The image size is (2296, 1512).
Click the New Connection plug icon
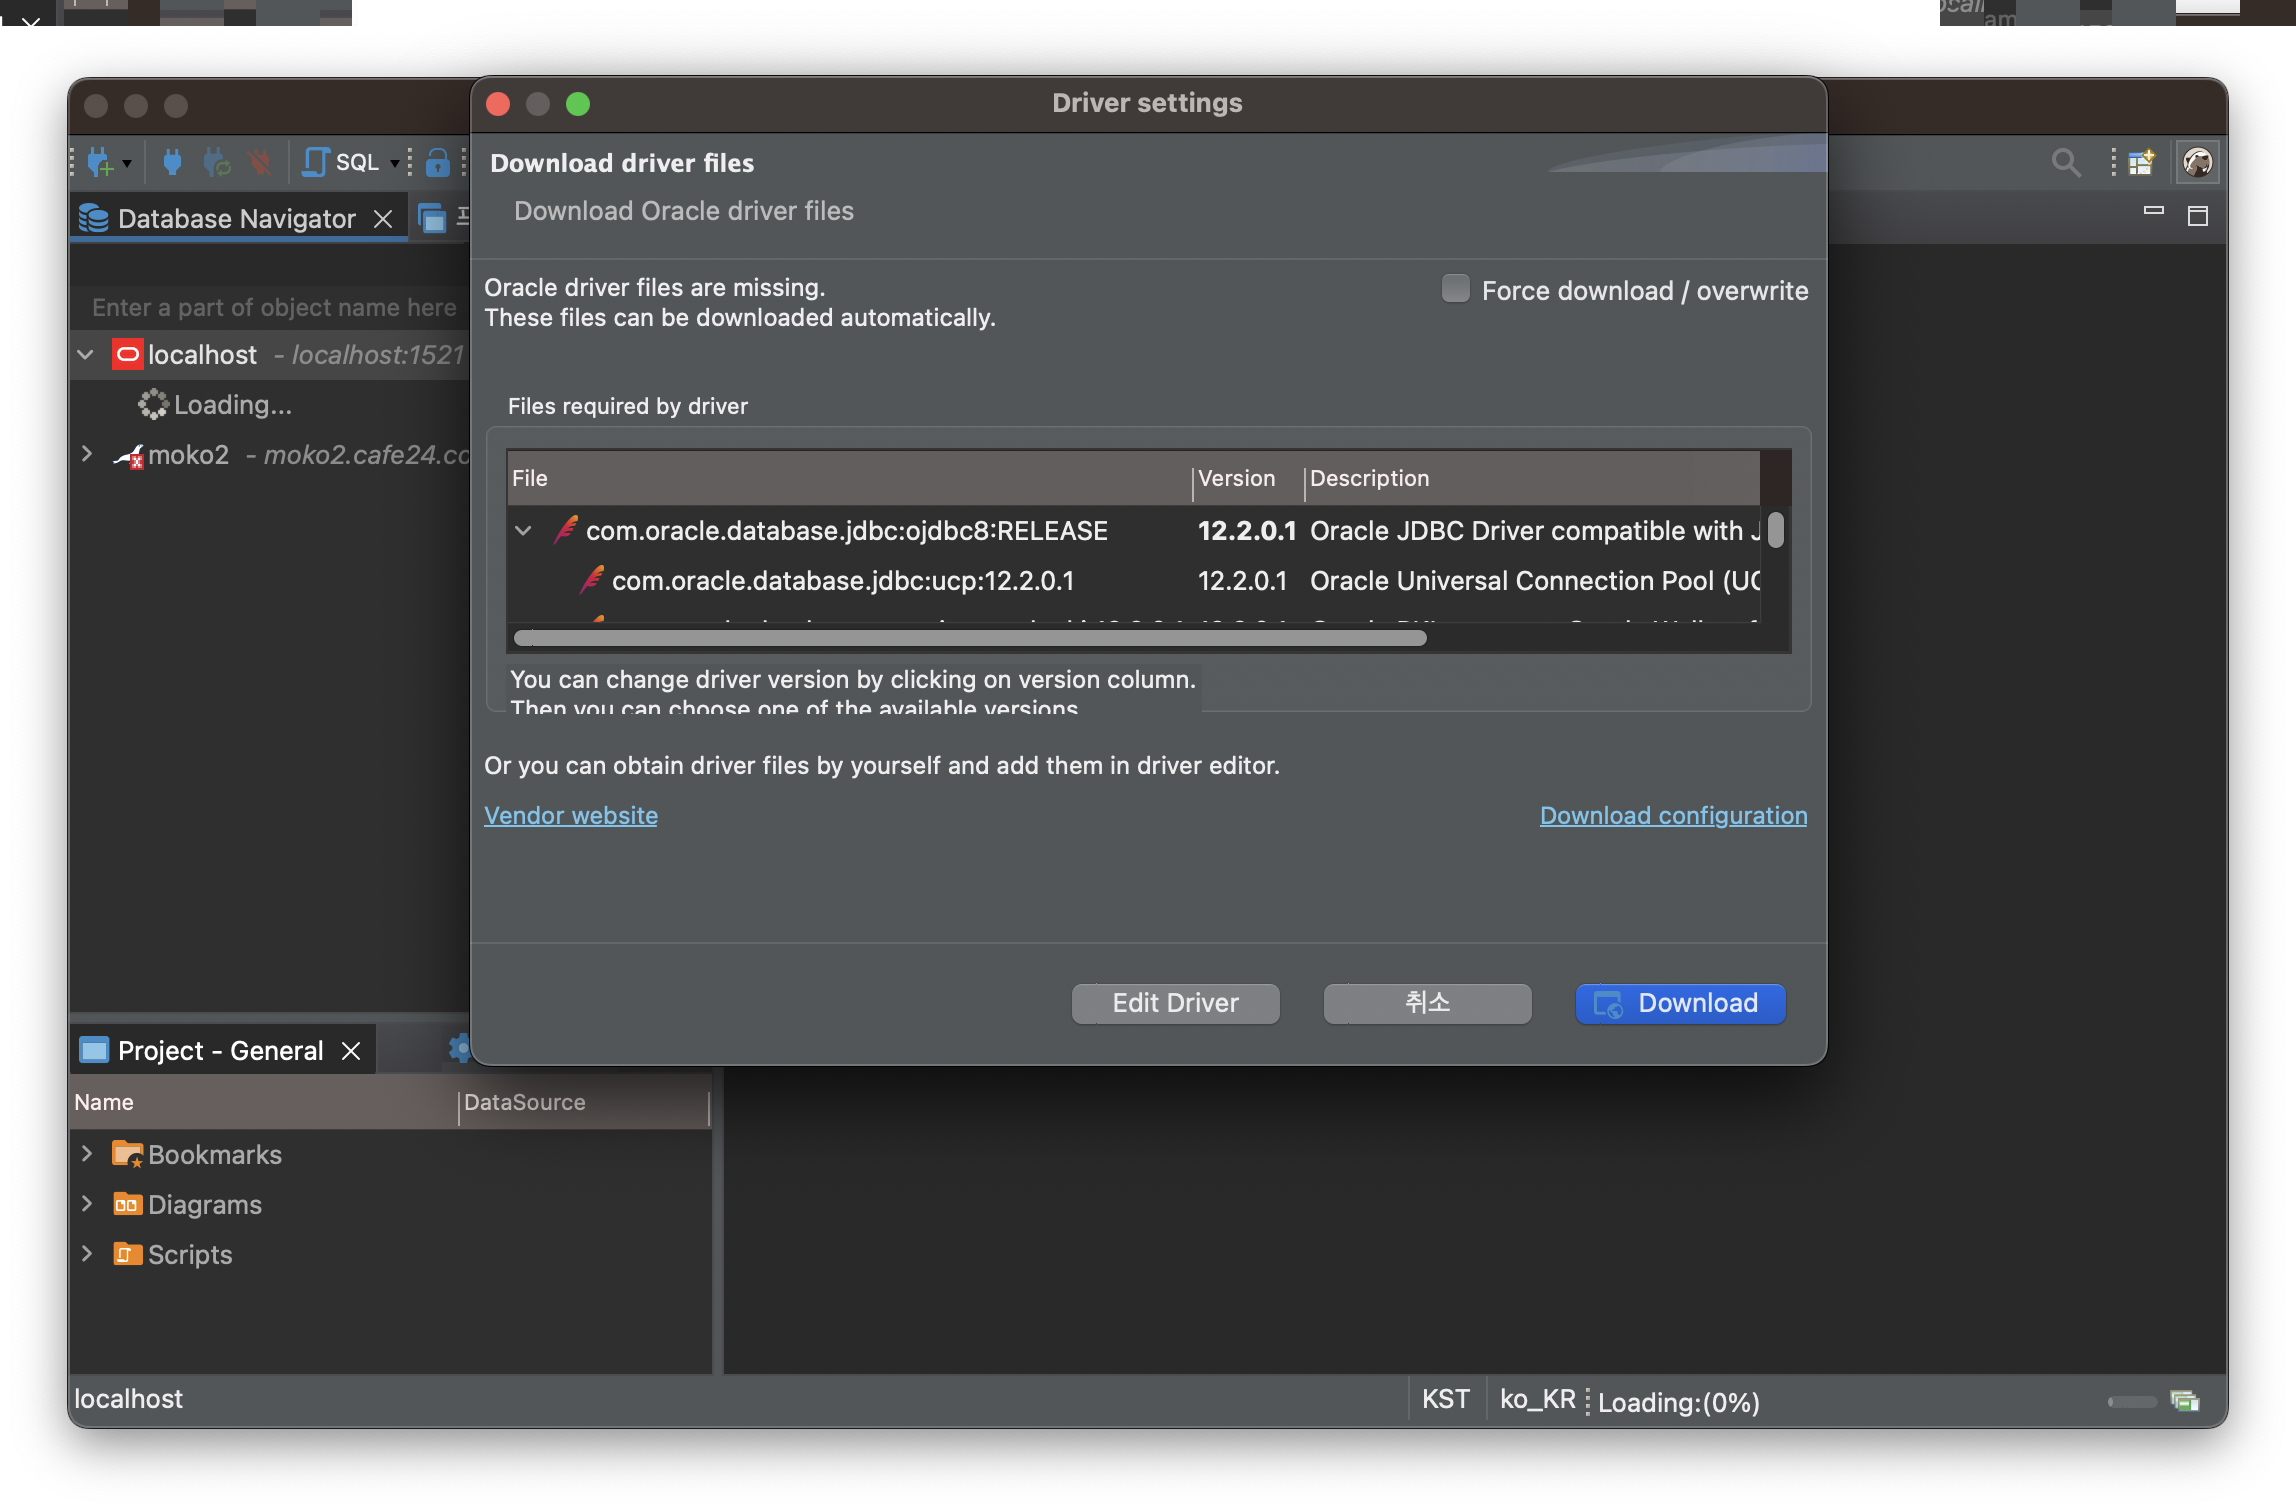pyautogui.click(x=100, y=162)
